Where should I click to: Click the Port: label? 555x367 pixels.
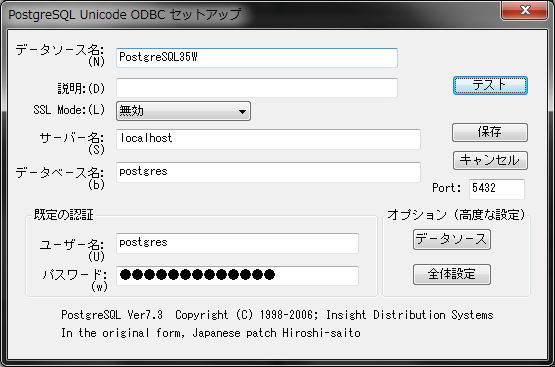(447, 188)
